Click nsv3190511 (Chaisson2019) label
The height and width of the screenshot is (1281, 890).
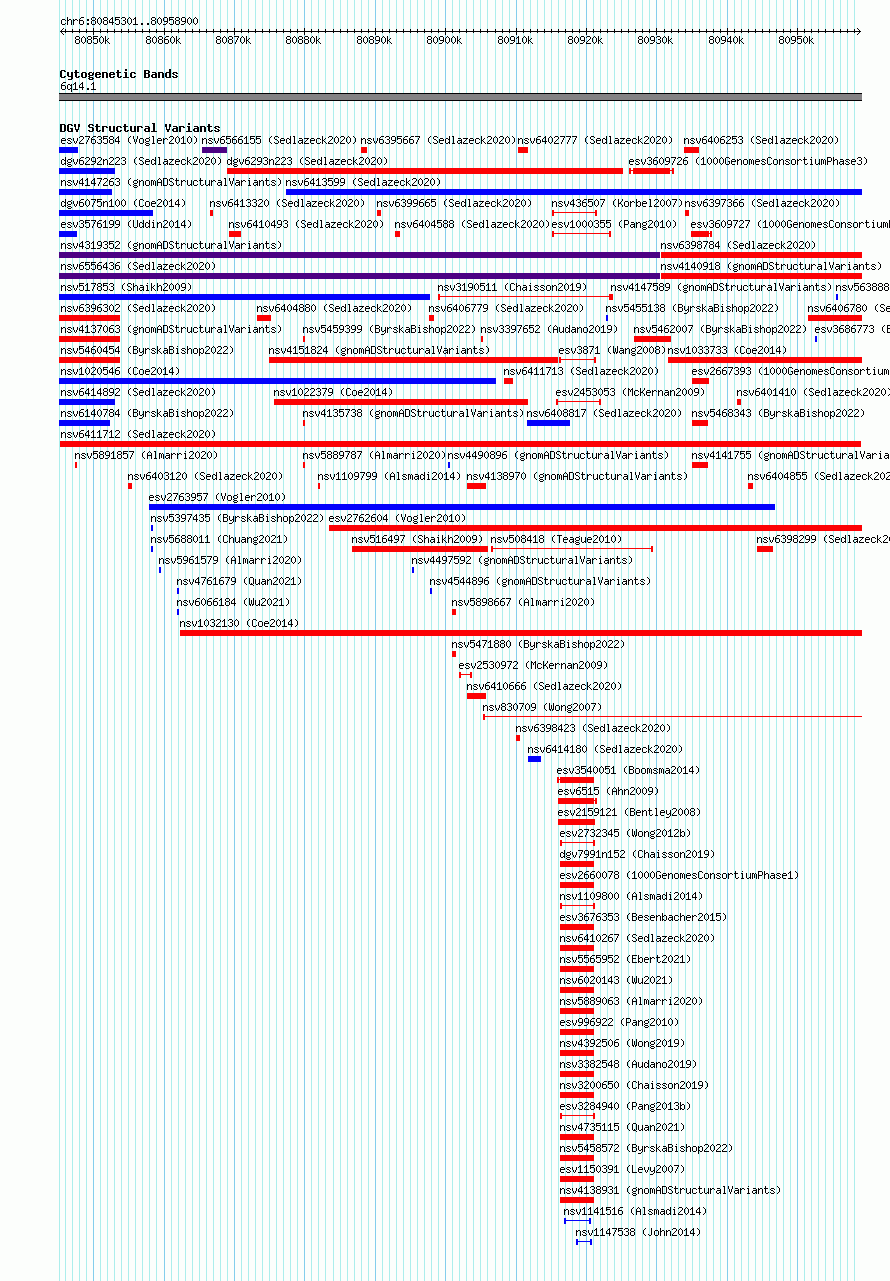513,287
